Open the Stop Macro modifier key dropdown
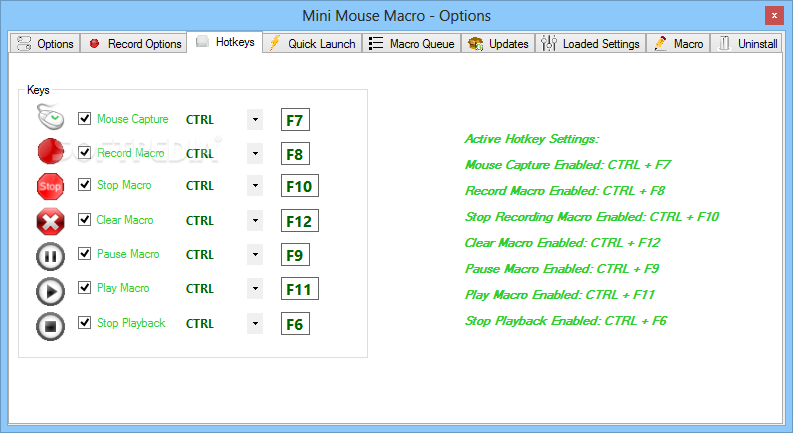The image size is (793, 433). pyautogui.click(x=255, y=186)
